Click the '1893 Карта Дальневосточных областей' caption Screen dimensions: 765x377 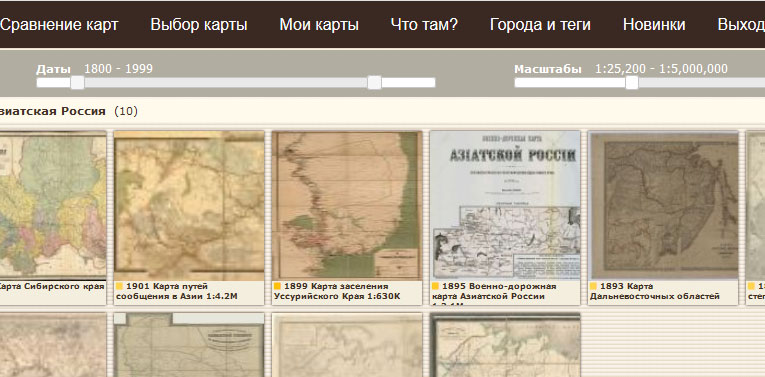[x=655, y=291]
